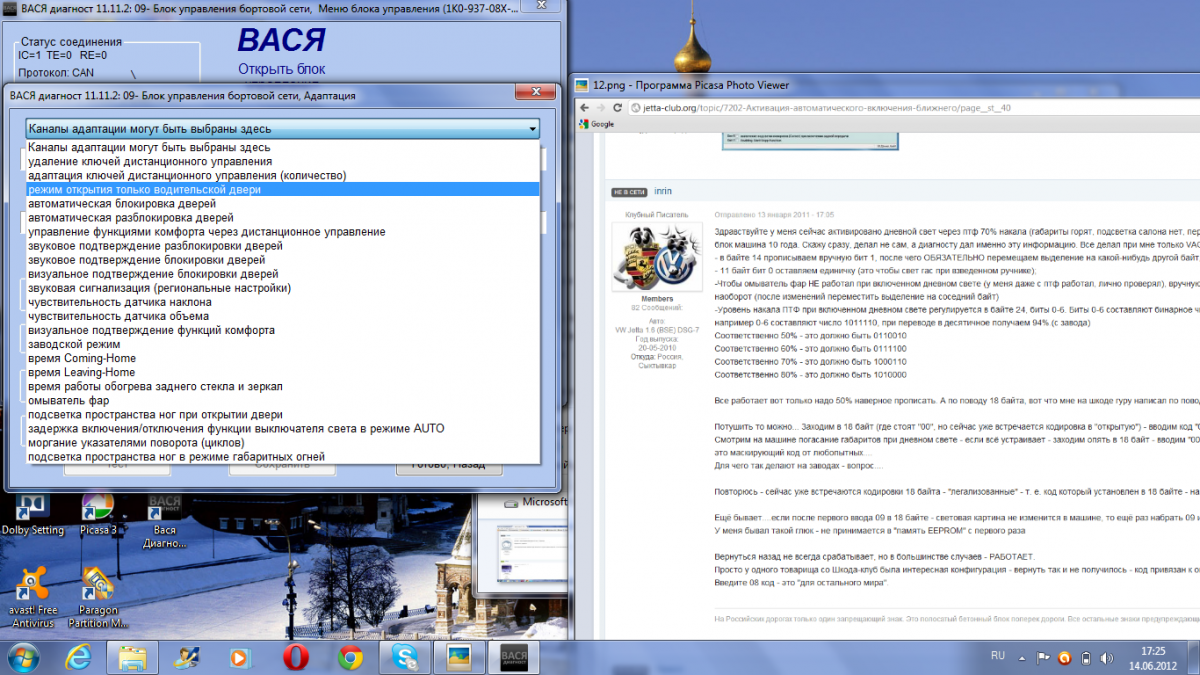Select 'удаление ключей дистанционного управления' channel
The width and height of the screenshot is (1200, 675).
[282, 162]
